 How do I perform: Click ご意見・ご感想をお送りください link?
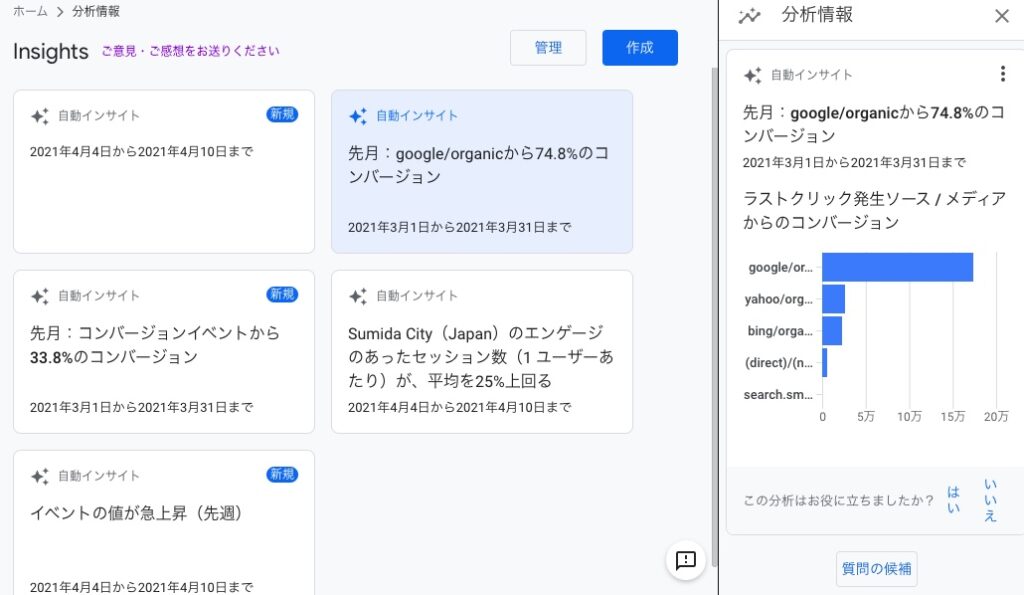(190, 51)
